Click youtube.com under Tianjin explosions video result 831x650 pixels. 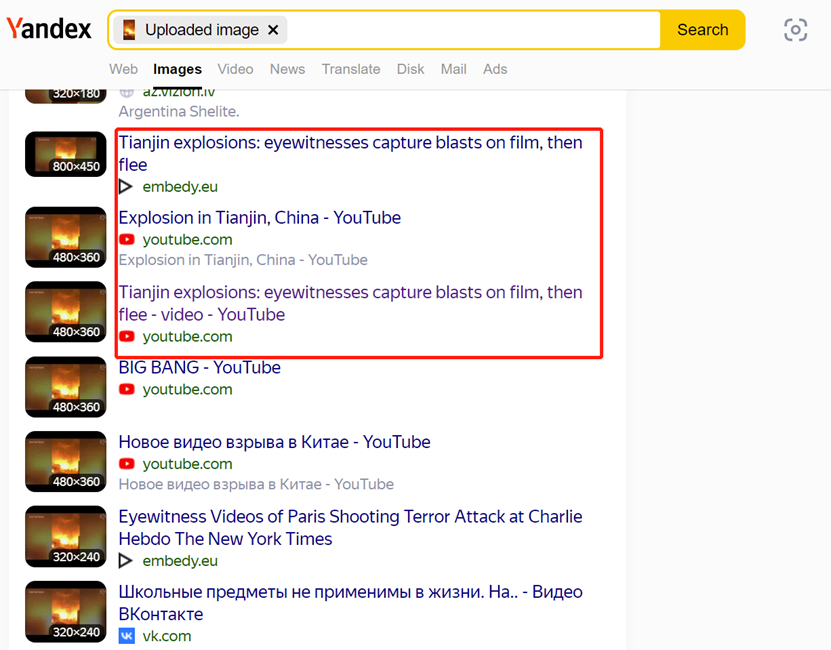(188, 337)
